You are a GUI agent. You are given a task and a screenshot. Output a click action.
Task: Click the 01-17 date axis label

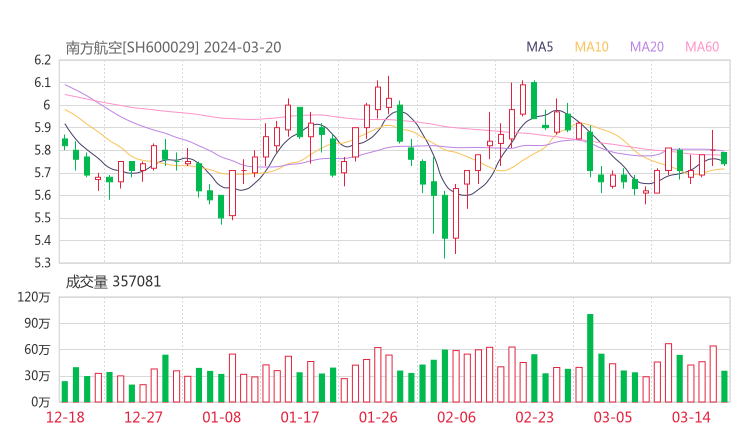point(300,417)
